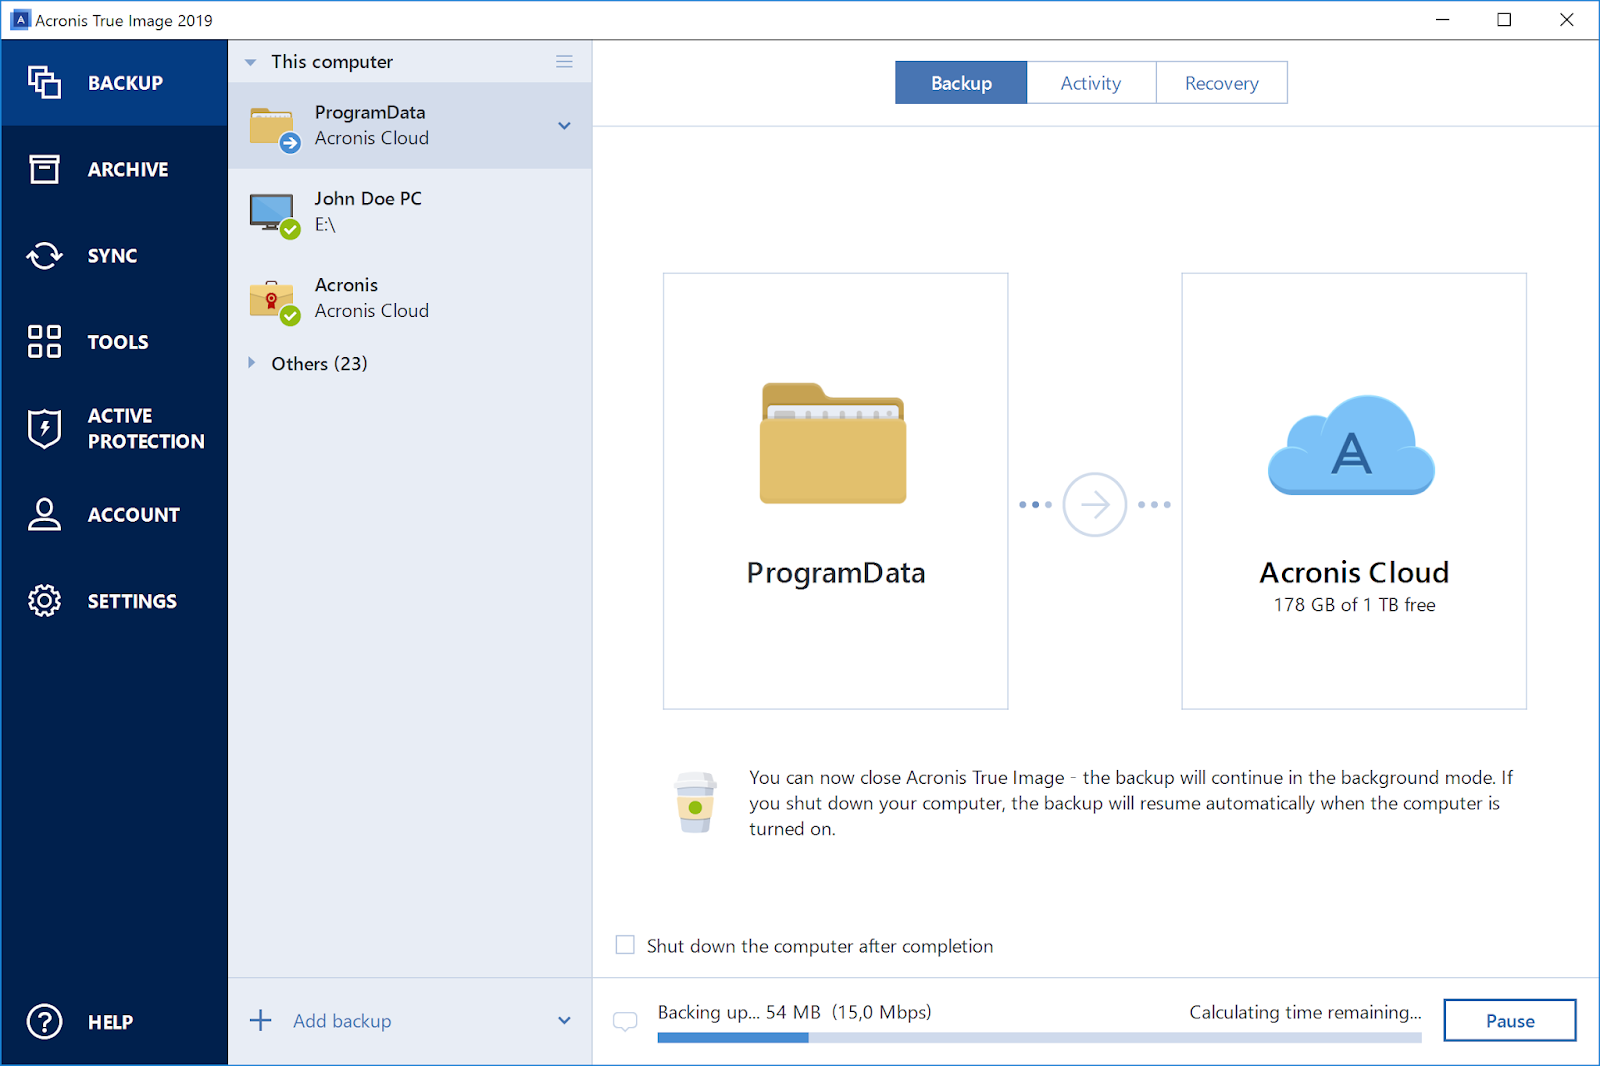Open the ARCHIVE menu item
This screenshot has height=1066, width=1600.
(x=128, y=169)
